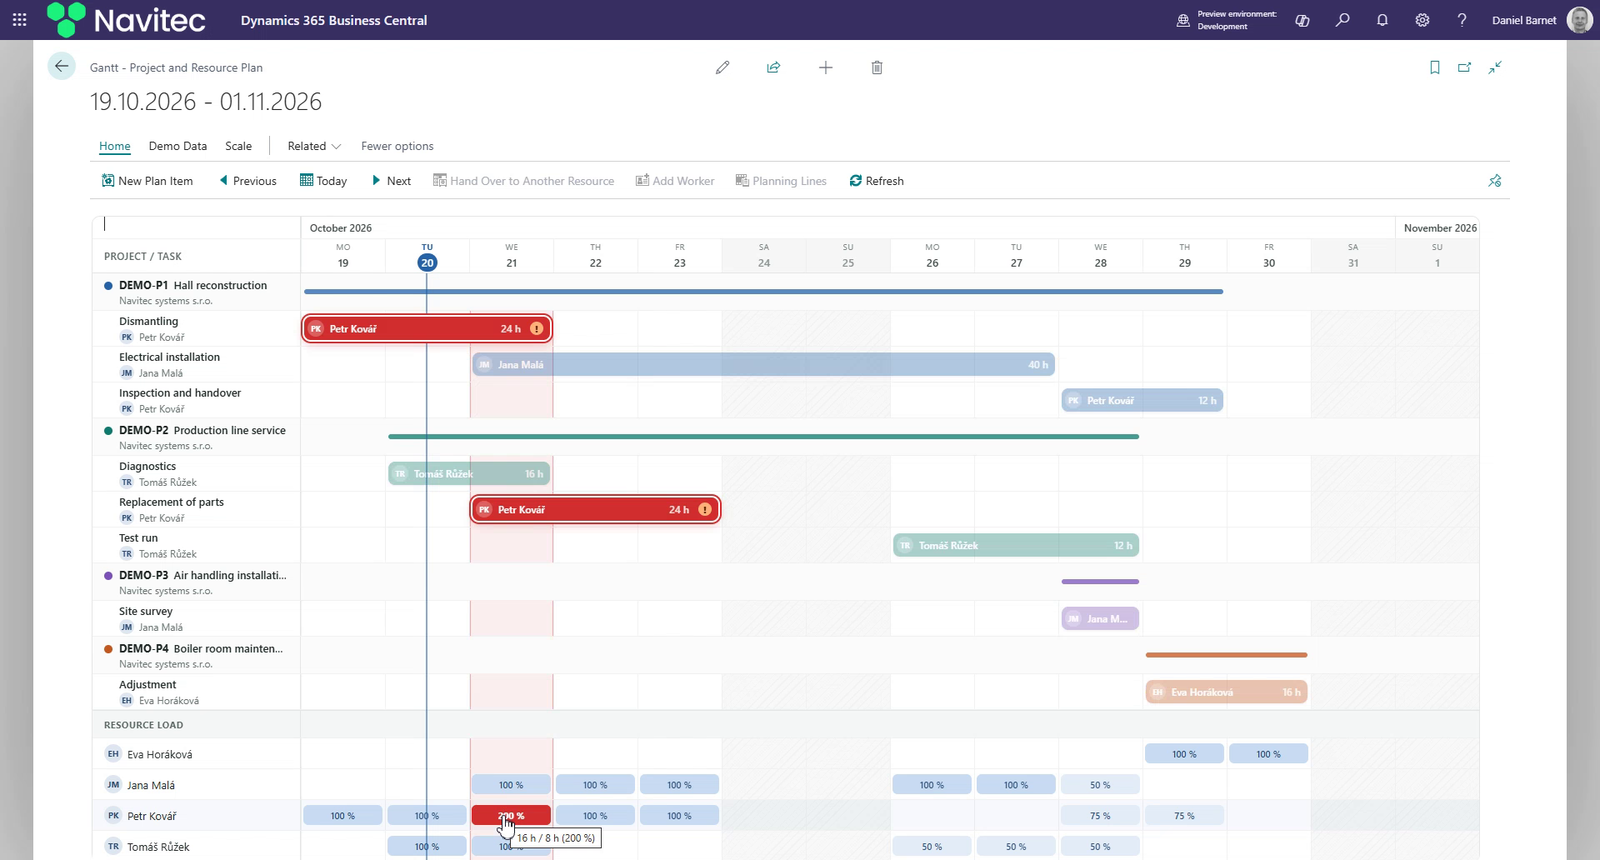
Task: Click the share icon
Action: click(x=773, y=67)
